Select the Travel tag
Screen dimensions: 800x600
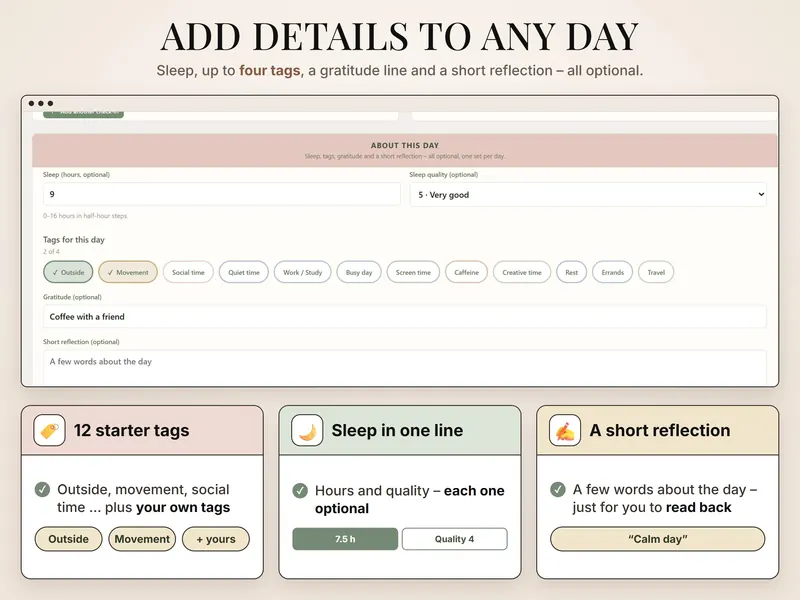pyautogui.click(x=656, y=272)
